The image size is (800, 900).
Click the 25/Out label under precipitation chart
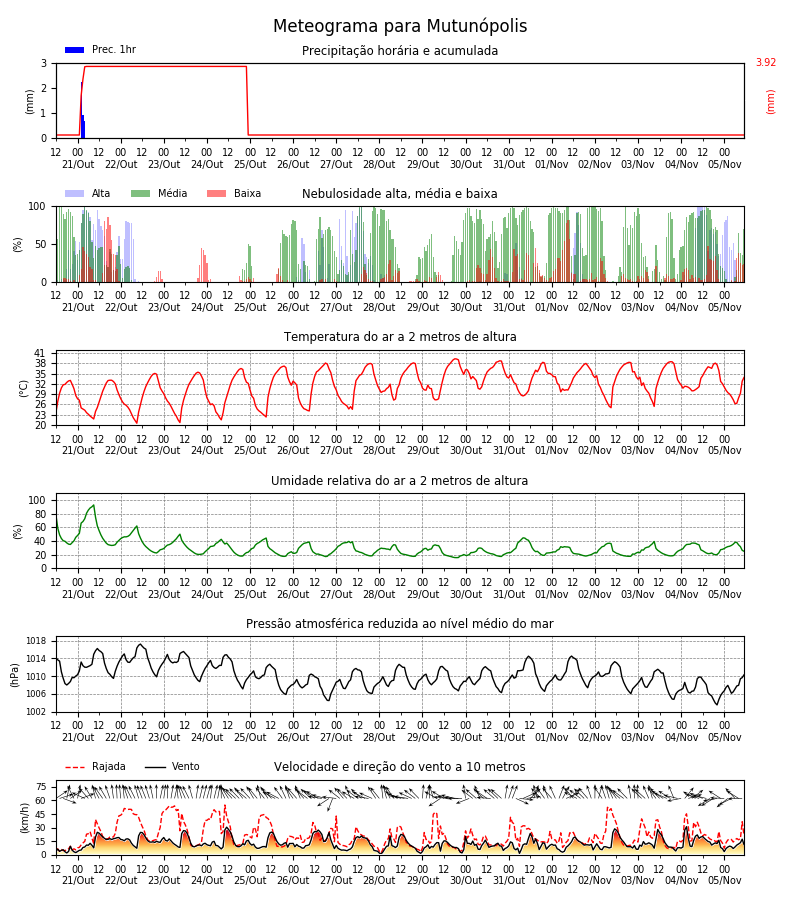coord(250,164)
